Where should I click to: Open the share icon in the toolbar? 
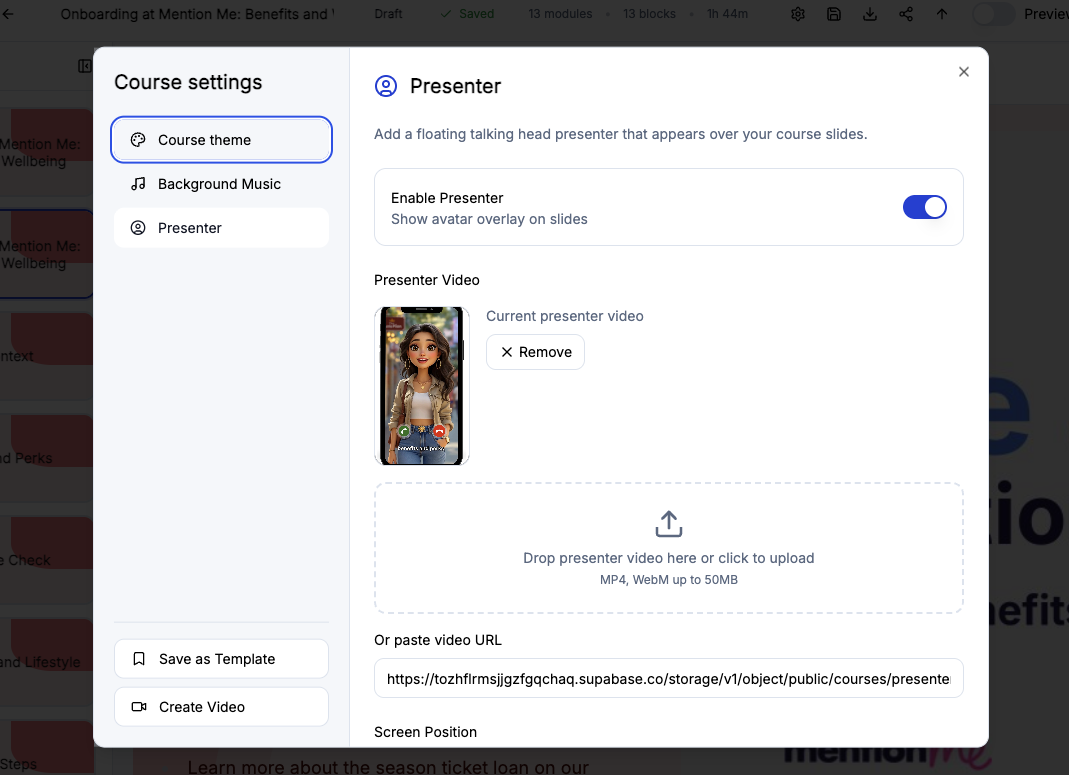coord(905,14)
